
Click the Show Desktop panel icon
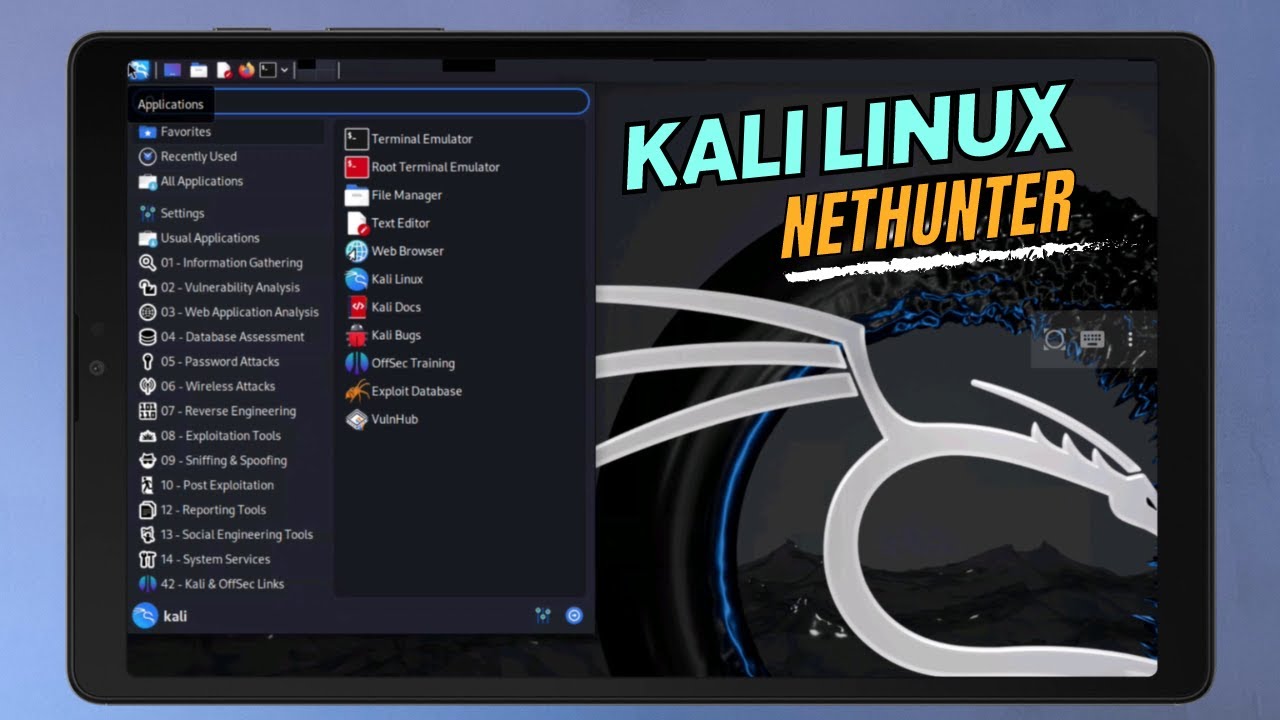172,70
